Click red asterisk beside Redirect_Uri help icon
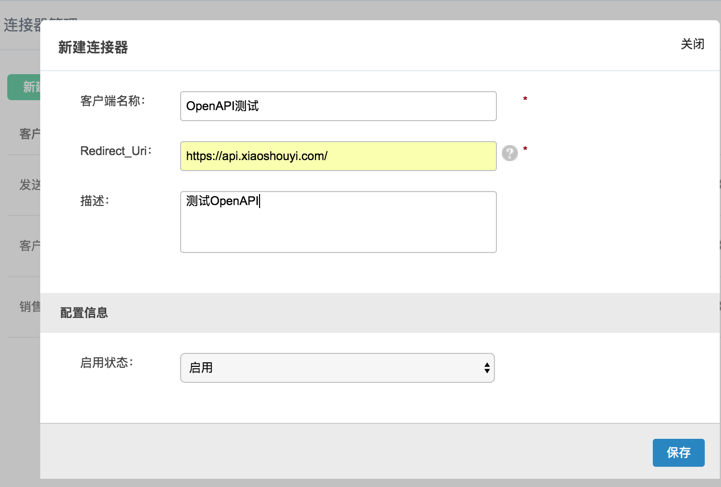721x487 pixels. tap(525, 151)
